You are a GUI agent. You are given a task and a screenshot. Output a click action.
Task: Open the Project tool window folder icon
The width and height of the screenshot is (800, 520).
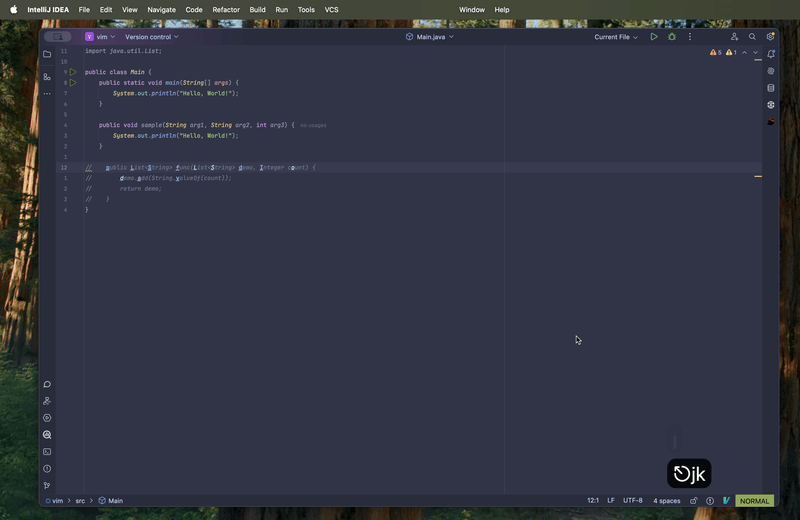(47, 54)
